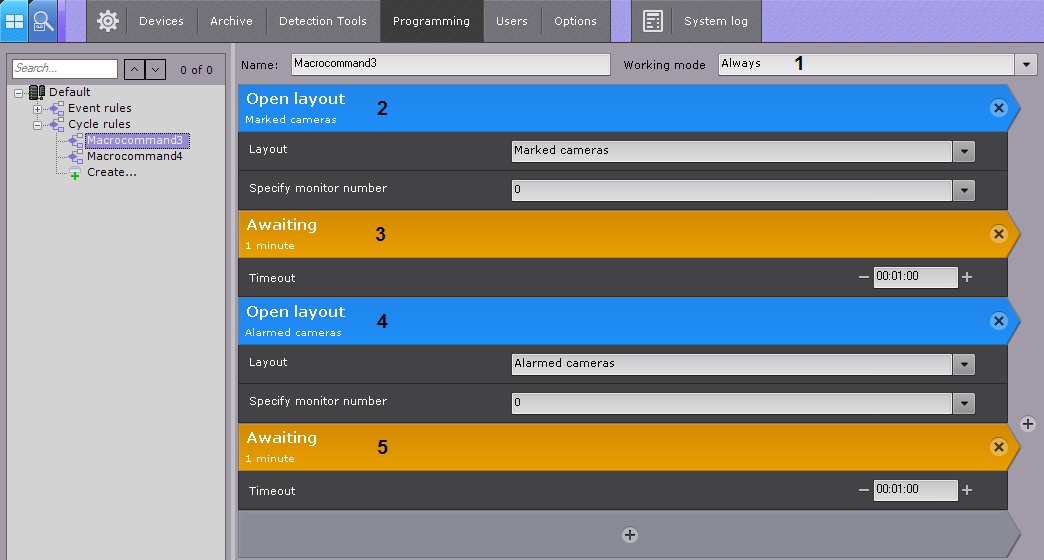Viewport: 1044px width, 560px height.
Task: Open the Alarmed cameras layout dropdown
Action: click(x=963, y=364)
